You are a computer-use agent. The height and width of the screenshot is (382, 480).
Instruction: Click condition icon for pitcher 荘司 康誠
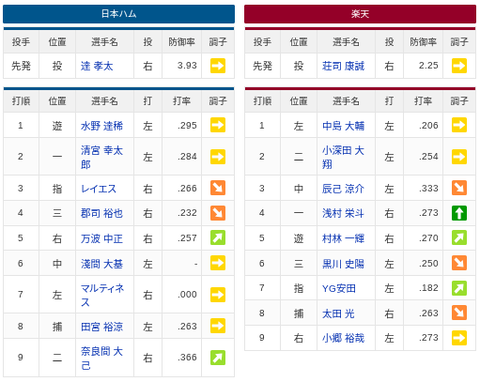tap(459, 66)
